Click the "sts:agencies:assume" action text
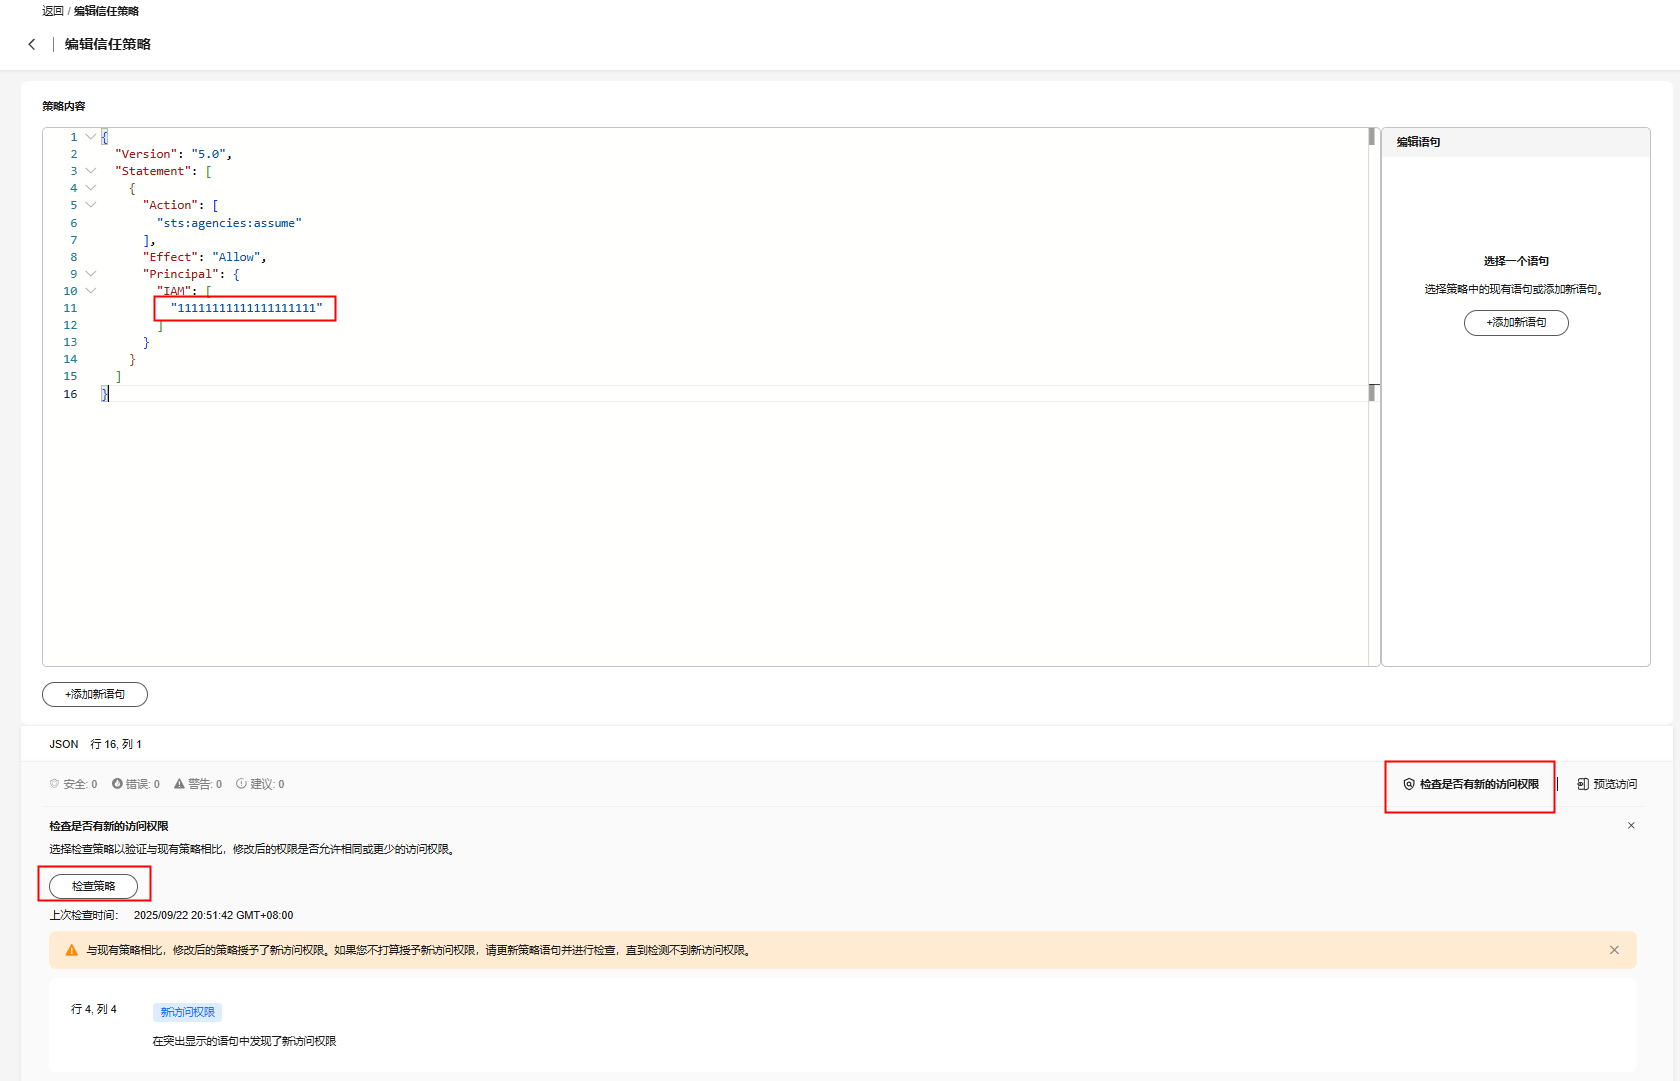 point(229,223)
